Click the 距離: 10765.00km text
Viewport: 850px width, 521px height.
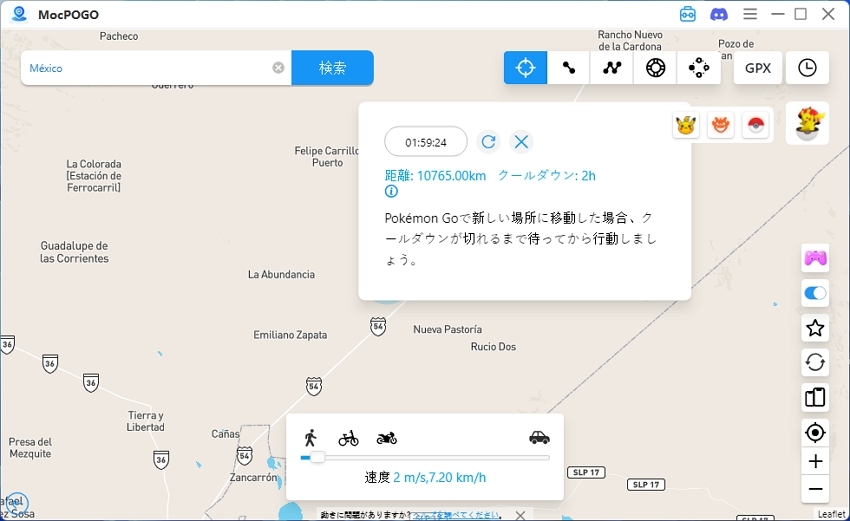[x=435, y=176]
